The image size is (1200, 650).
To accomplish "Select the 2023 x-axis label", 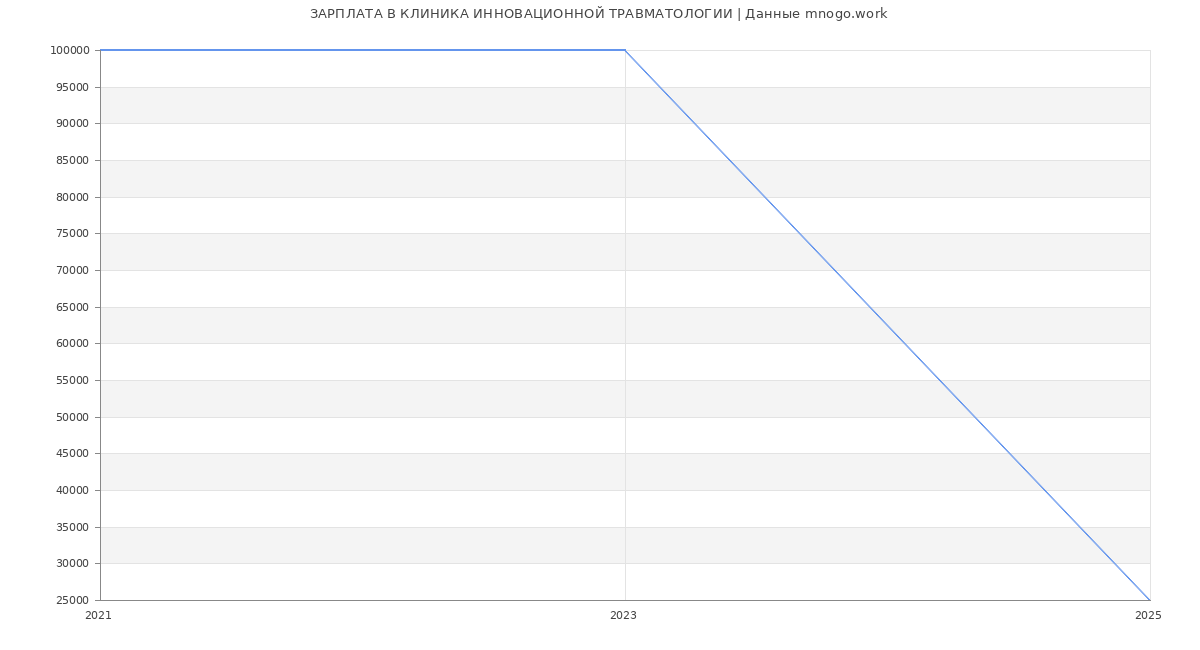I will pos(623,616).
